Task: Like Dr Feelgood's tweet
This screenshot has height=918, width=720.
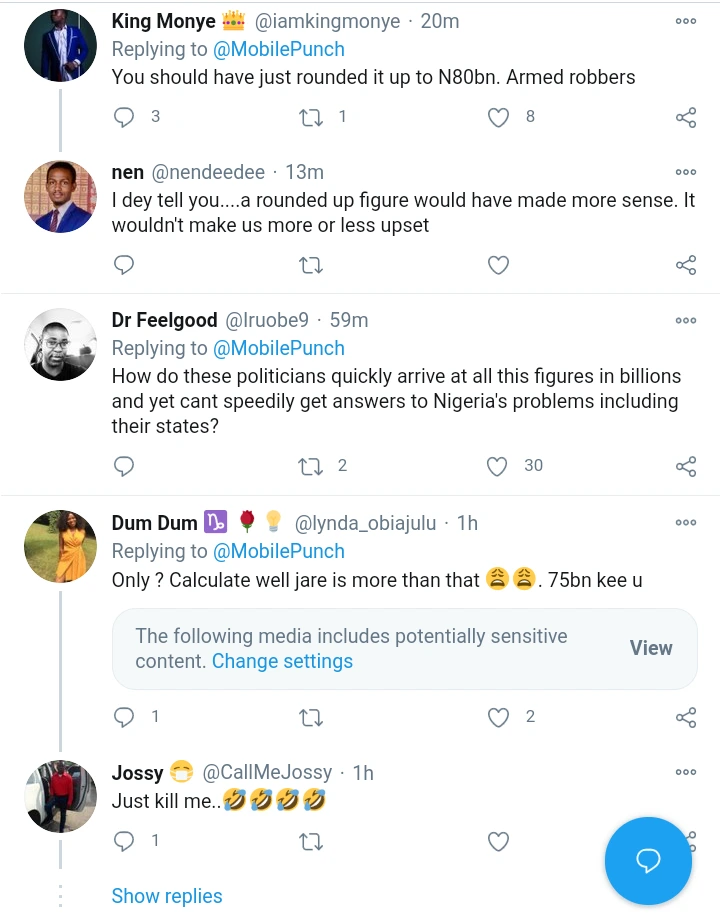Action: (498, 466)
